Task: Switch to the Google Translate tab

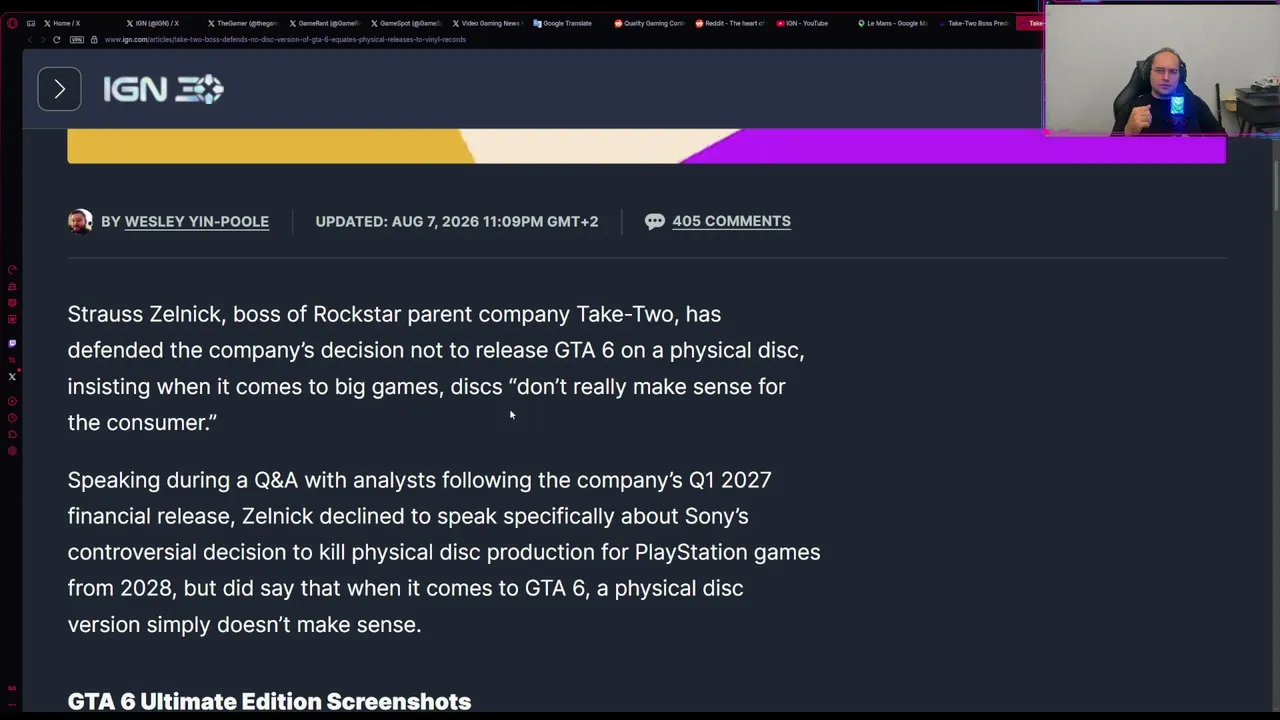Action: pyautogui.click(x=563, y=23)
